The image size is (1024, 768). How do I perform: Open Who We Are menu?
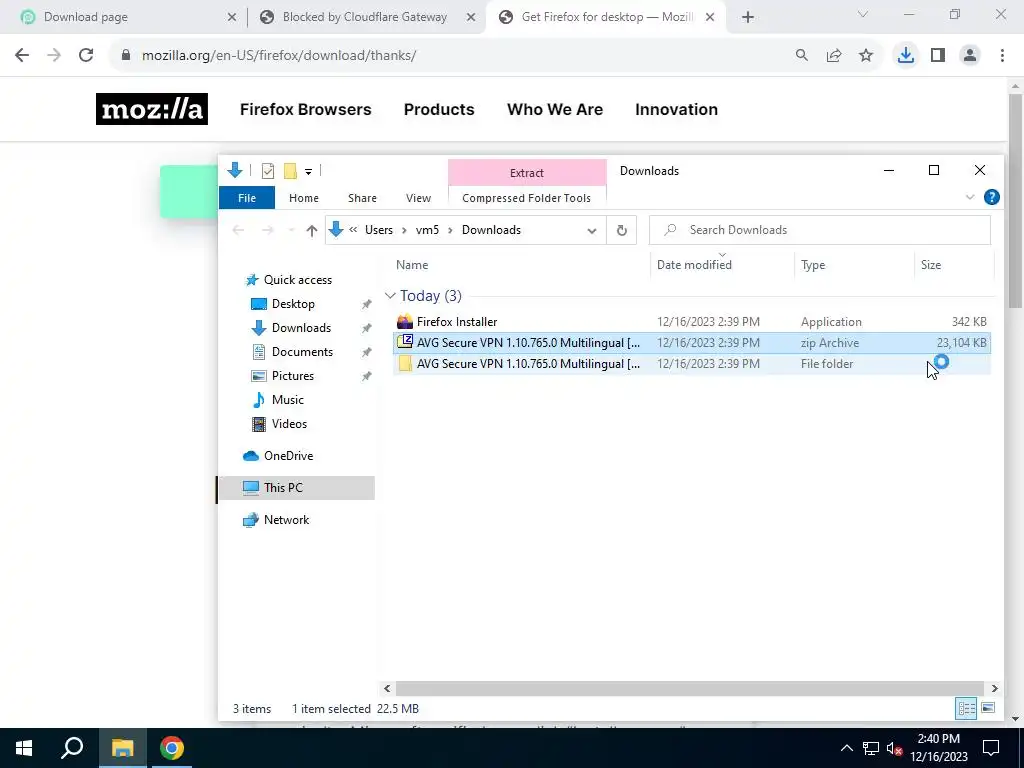[x=555, y=109]
